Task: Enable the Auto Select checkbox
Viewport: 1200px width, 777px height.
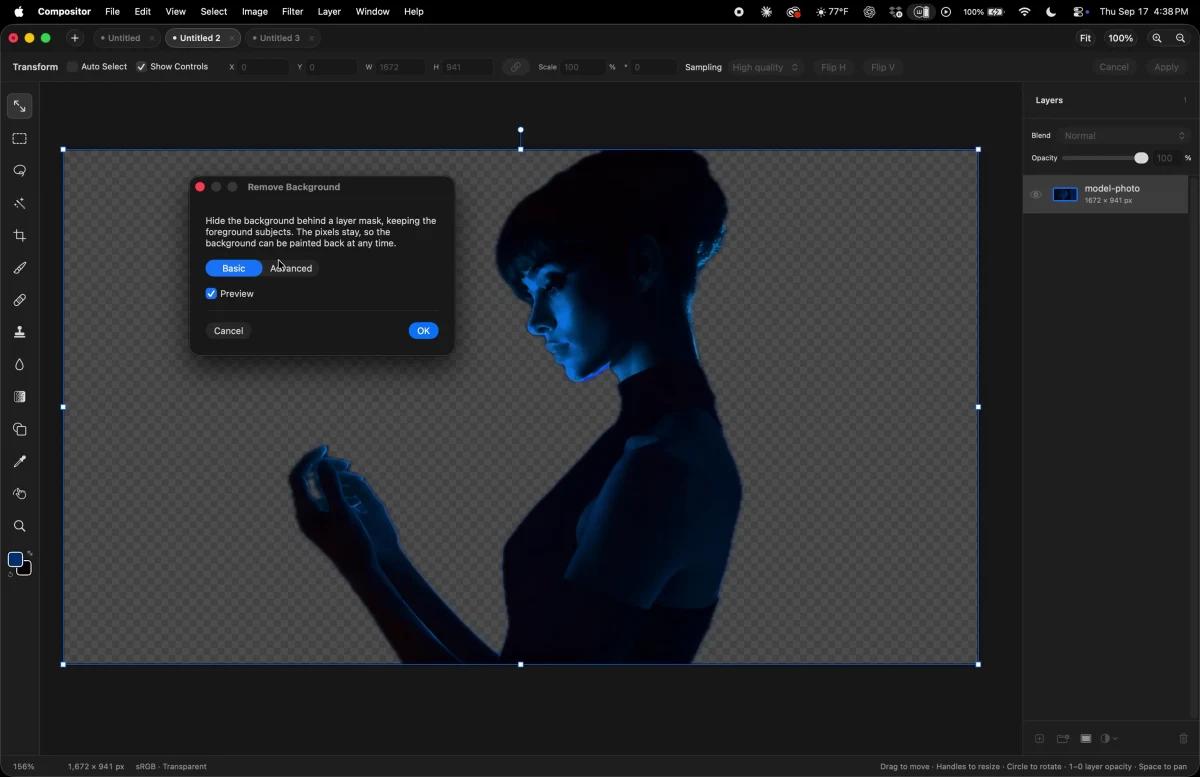Action: point(73,67)
